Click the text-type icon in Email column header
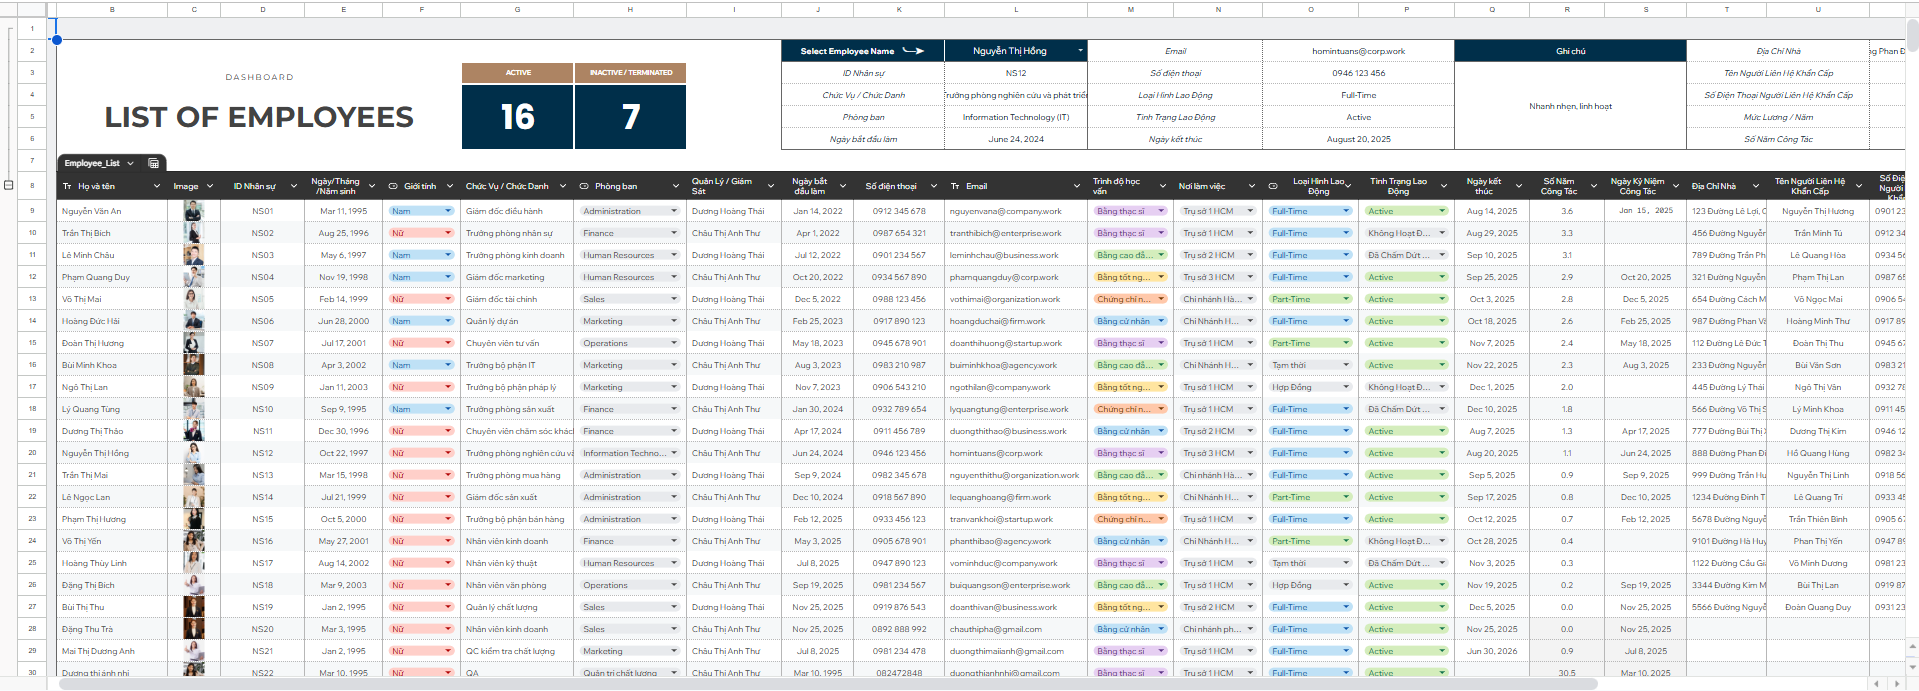This screenshot has width=1919, height=691. tap(955, 186)
